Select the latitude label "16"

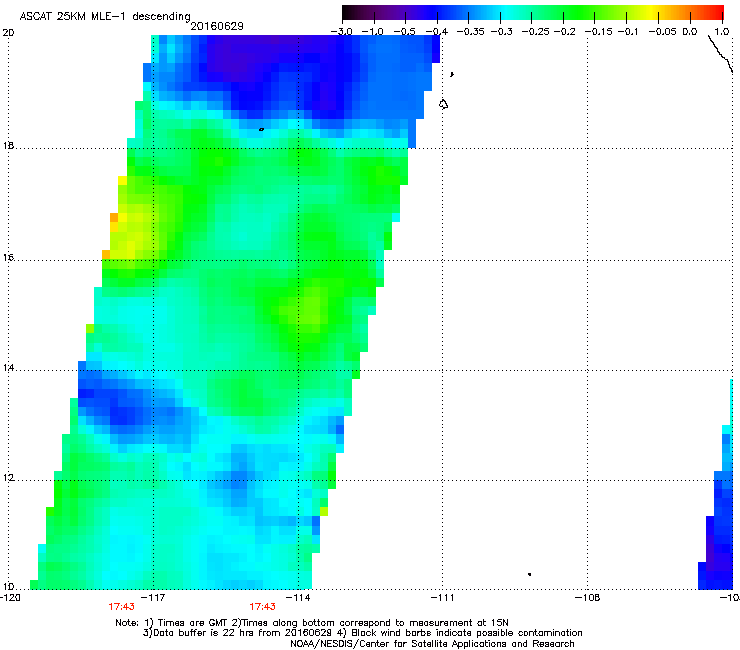pyautogui.click(x=8, y=258)
